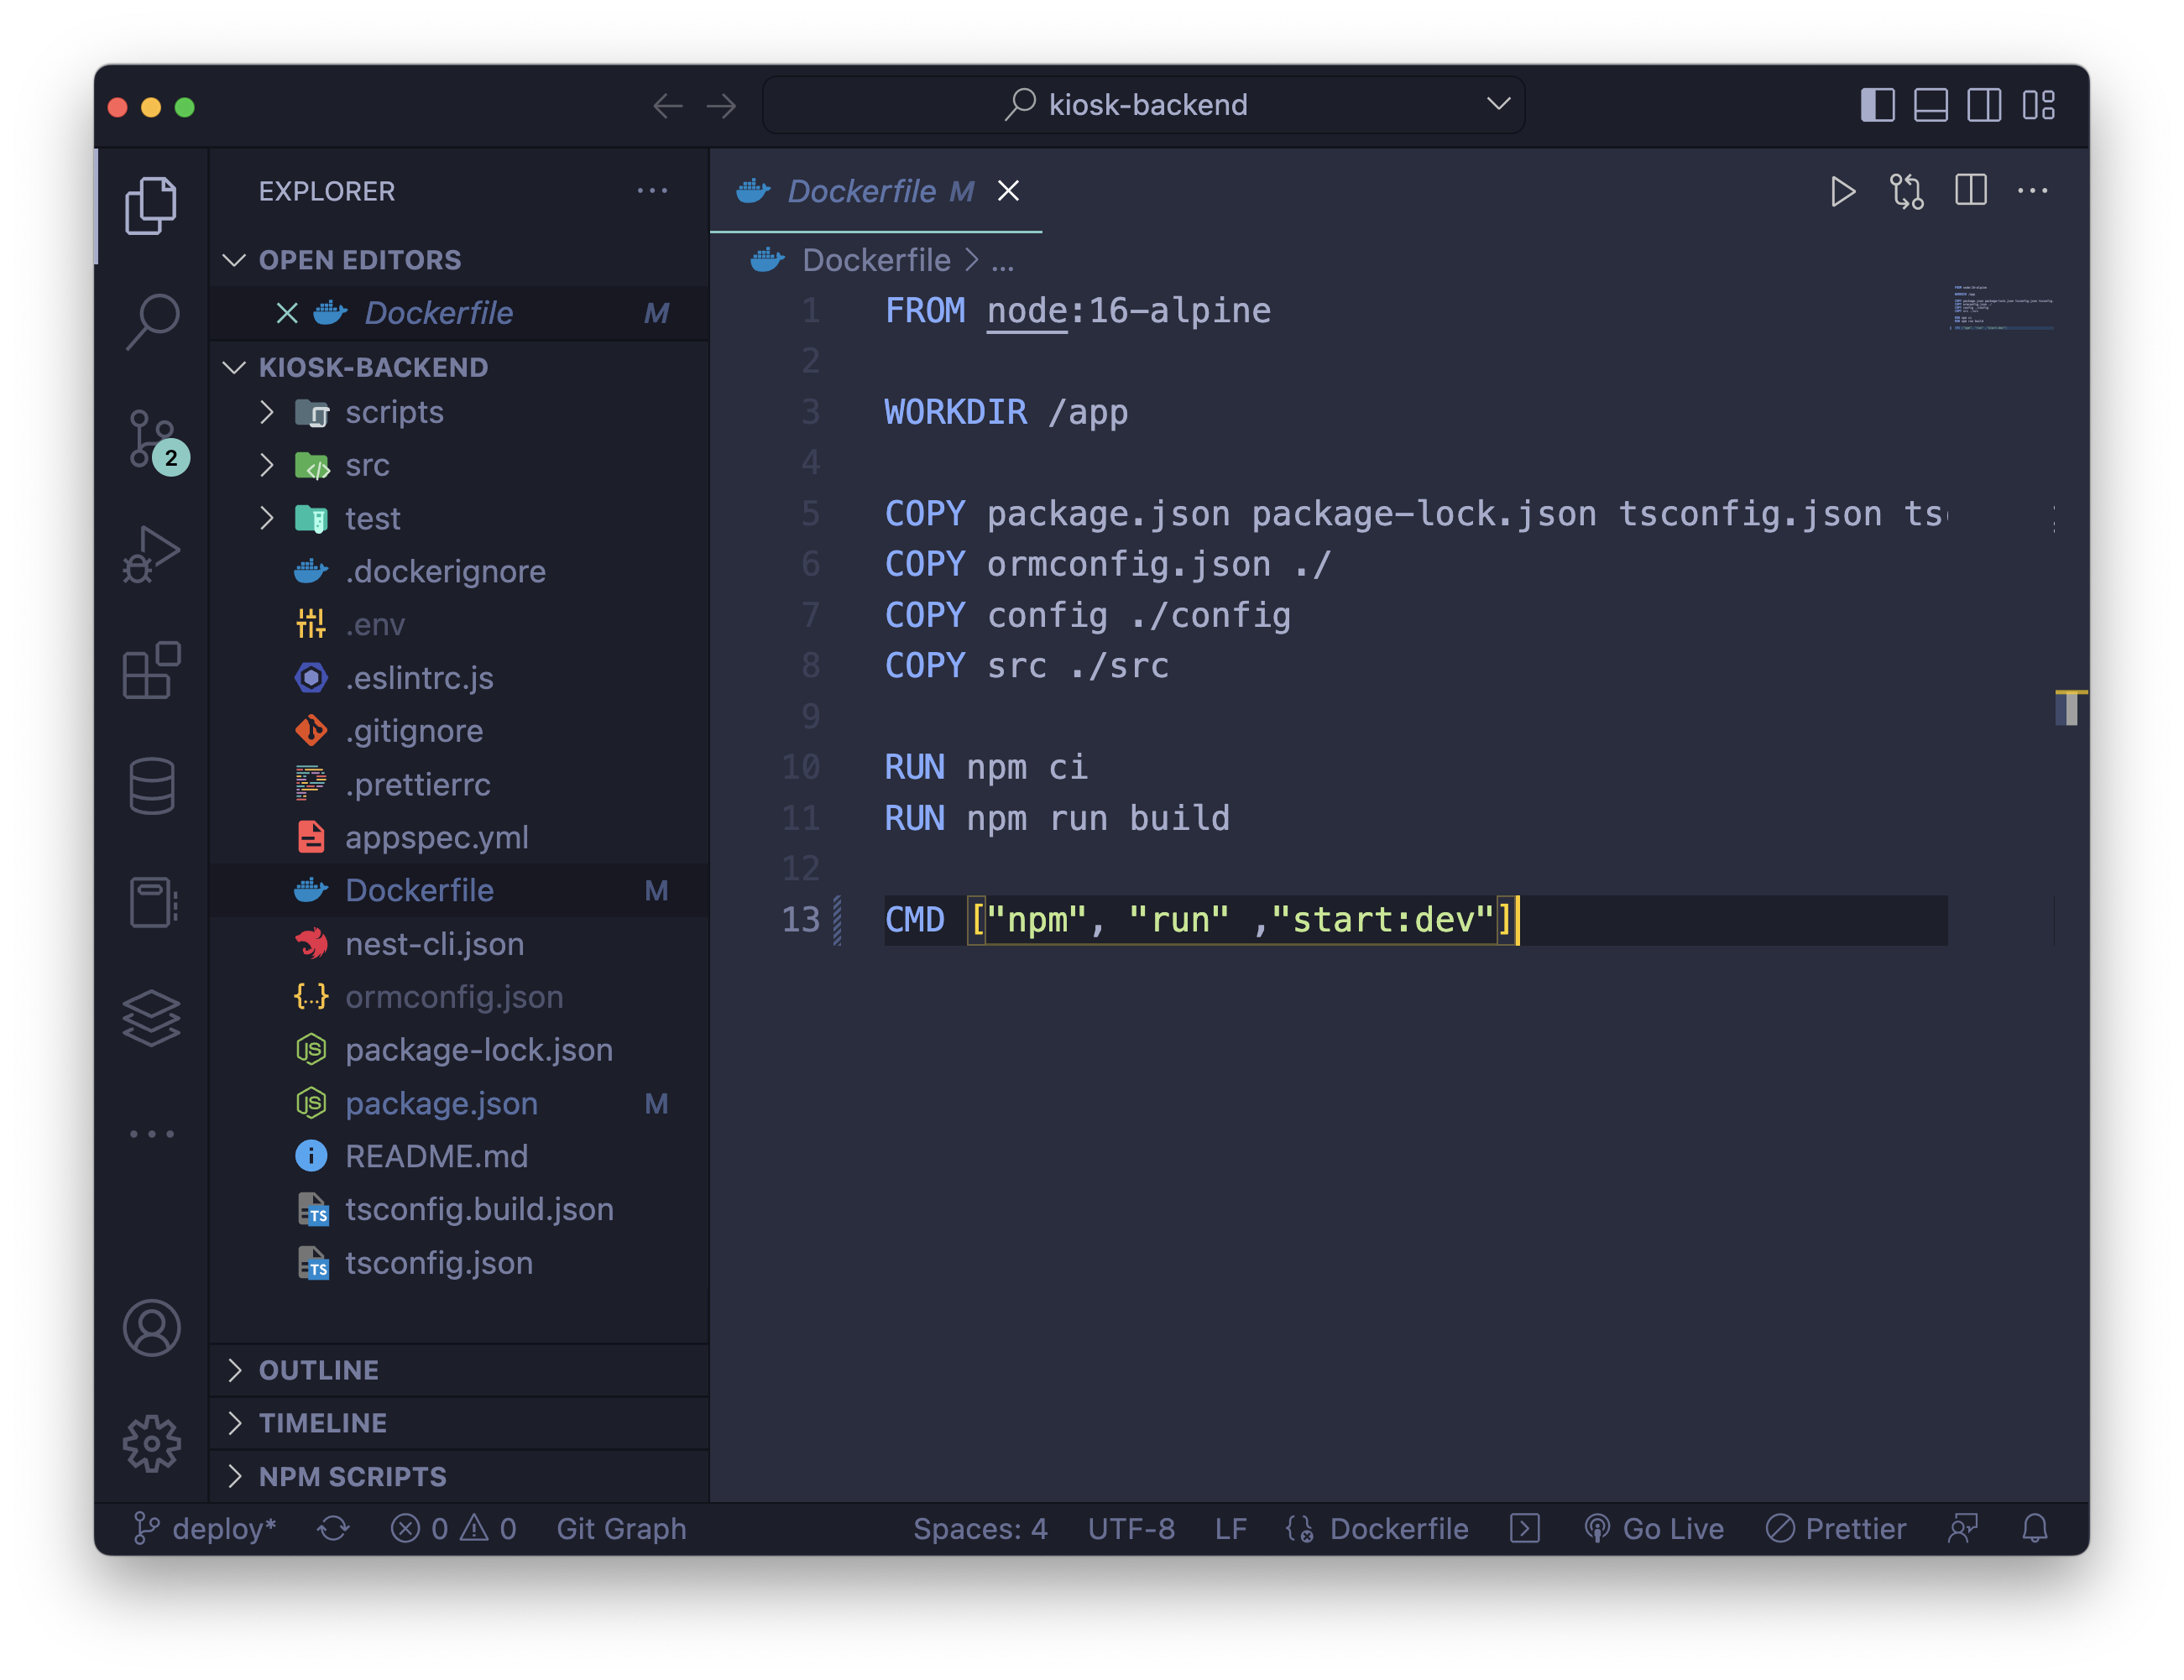Open nest-cli.json file
This screenshot has height=1680, width=2184.
pyautogui.click(x=459, y=944)
